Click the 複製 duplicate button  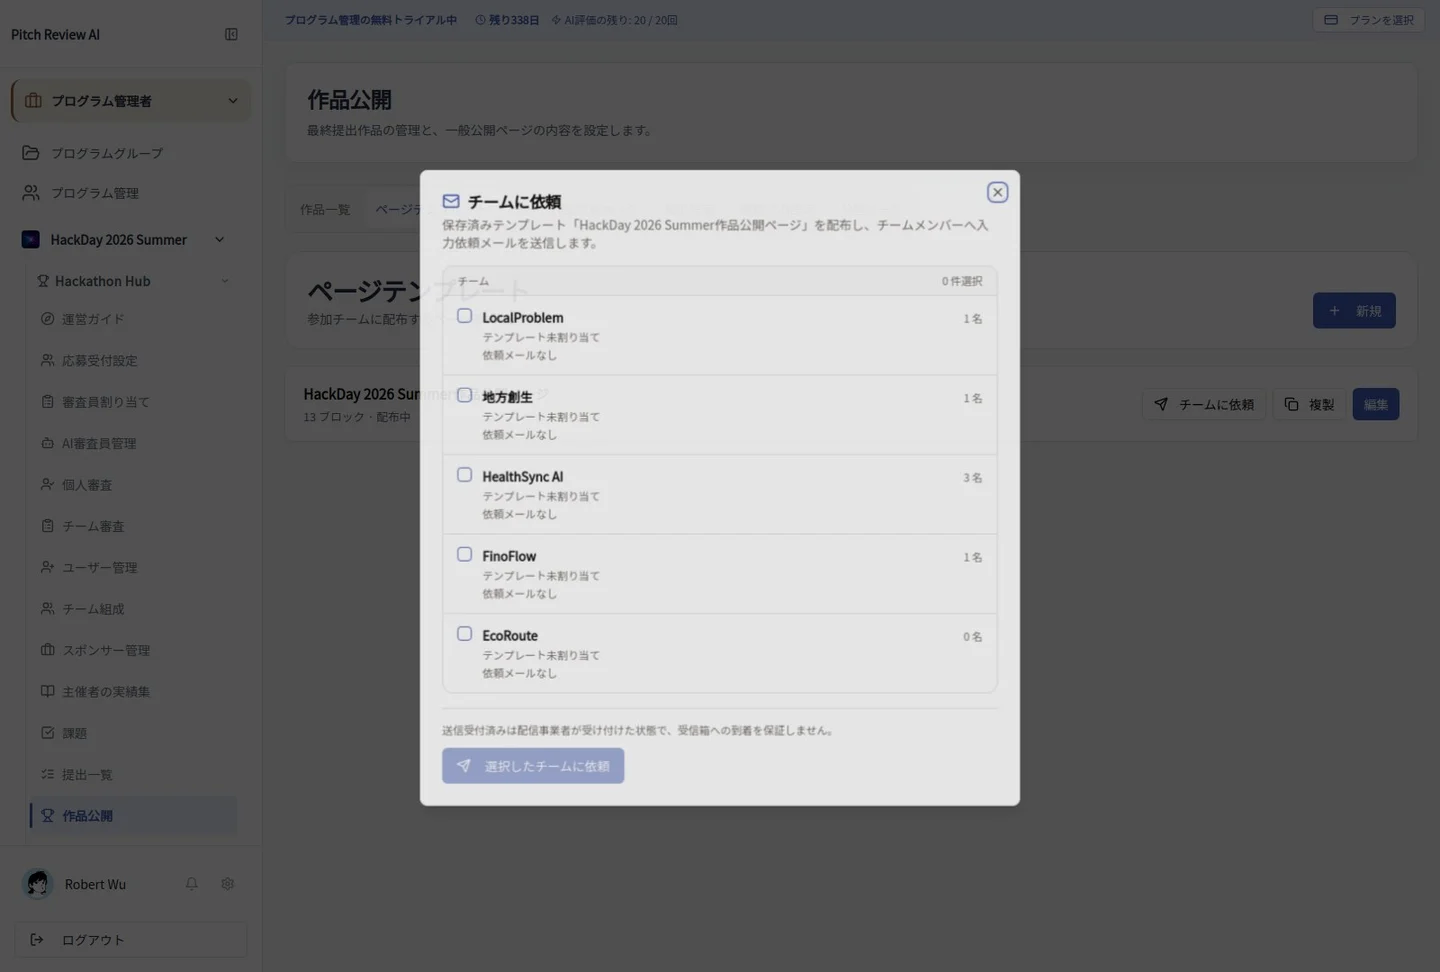(1309, 405)
